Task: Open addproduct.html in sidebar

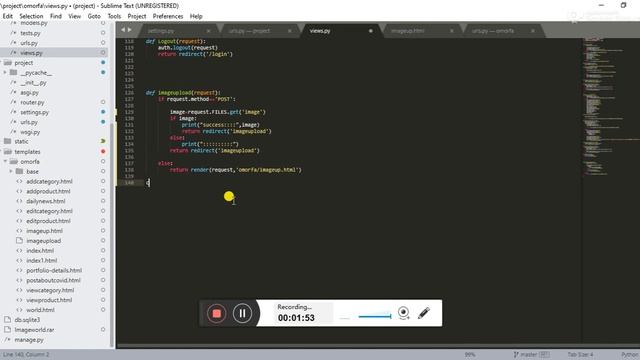Action: coord(48,191)
